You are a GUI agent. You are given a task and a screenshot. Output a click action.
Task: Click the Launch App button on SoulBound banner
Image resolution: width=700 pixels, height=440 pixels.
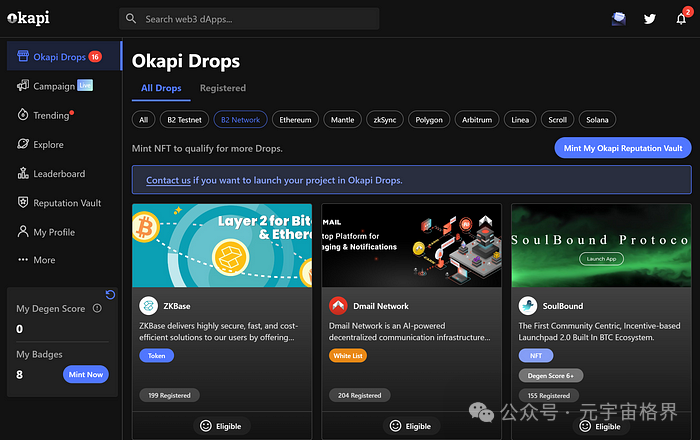coord(601,259)
